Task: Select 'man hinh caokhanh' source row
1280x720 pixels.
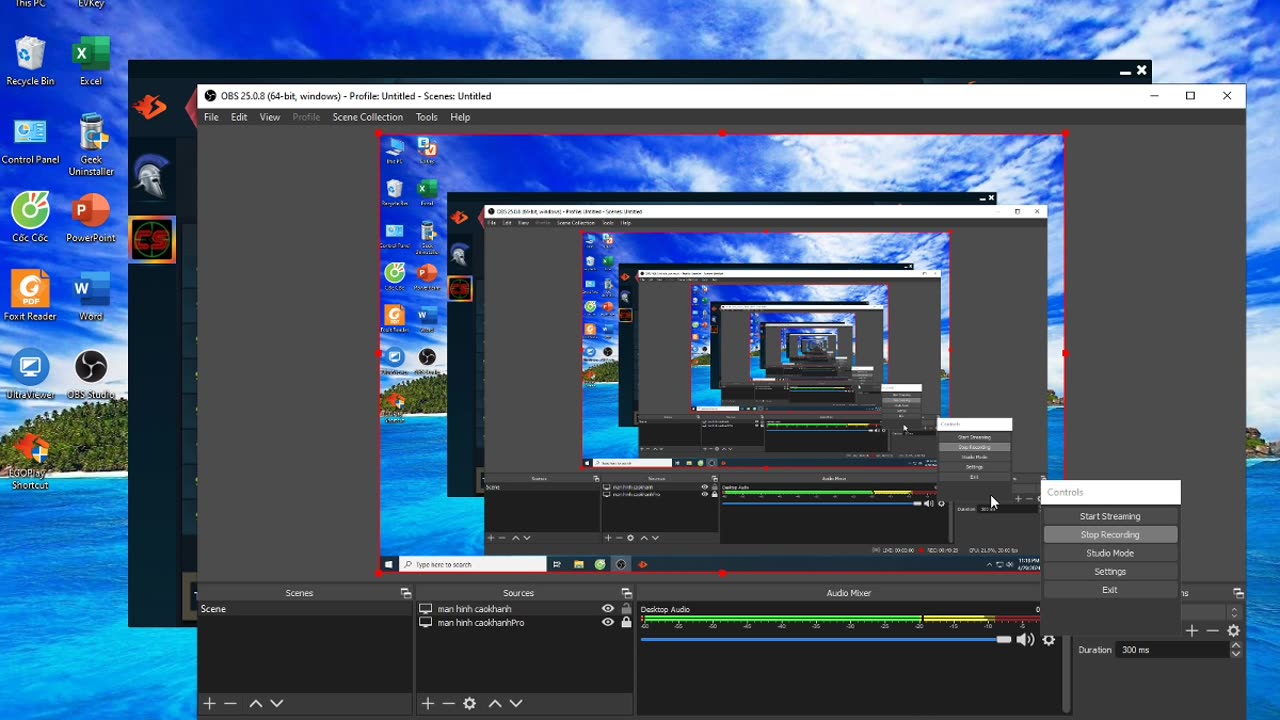Action: click(x=526, y=609)
